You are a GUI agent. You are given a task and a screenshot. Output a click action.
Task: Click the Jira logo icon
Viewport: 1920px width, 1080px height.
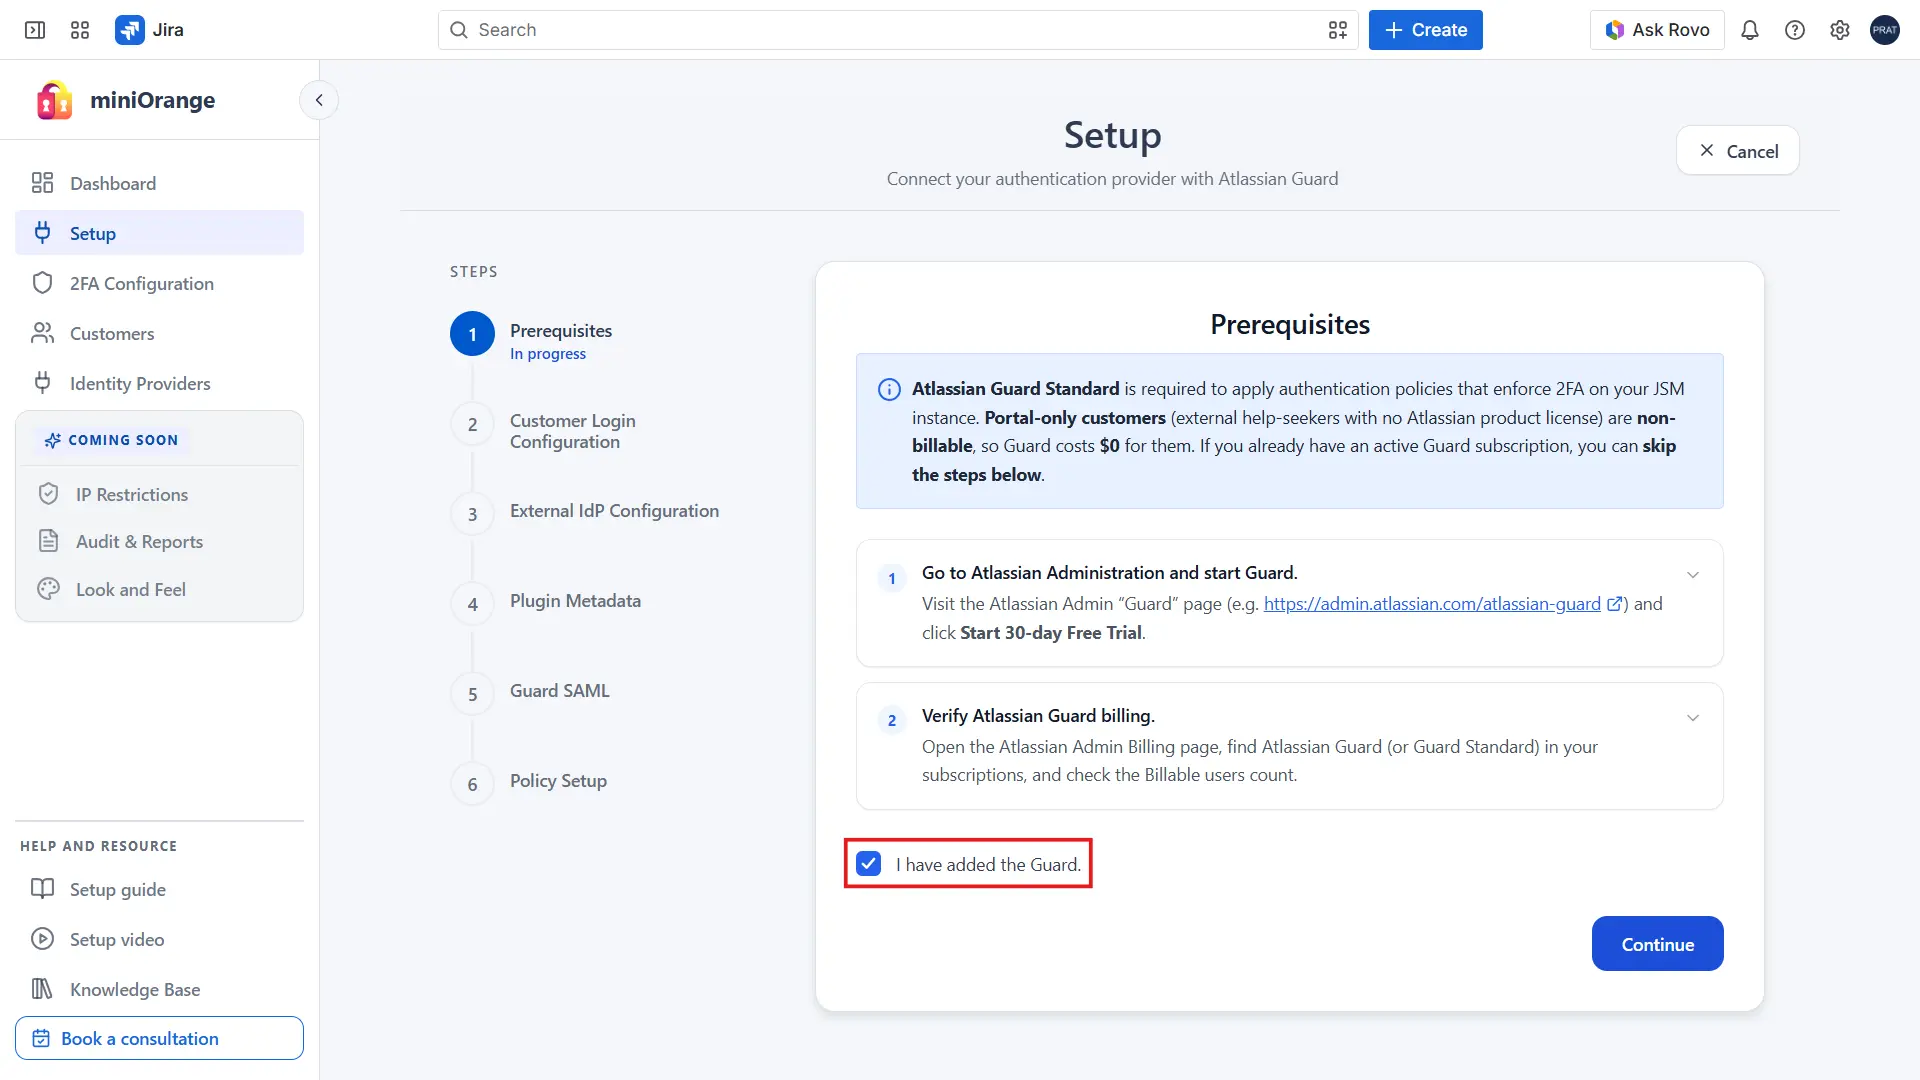(129, 30)
